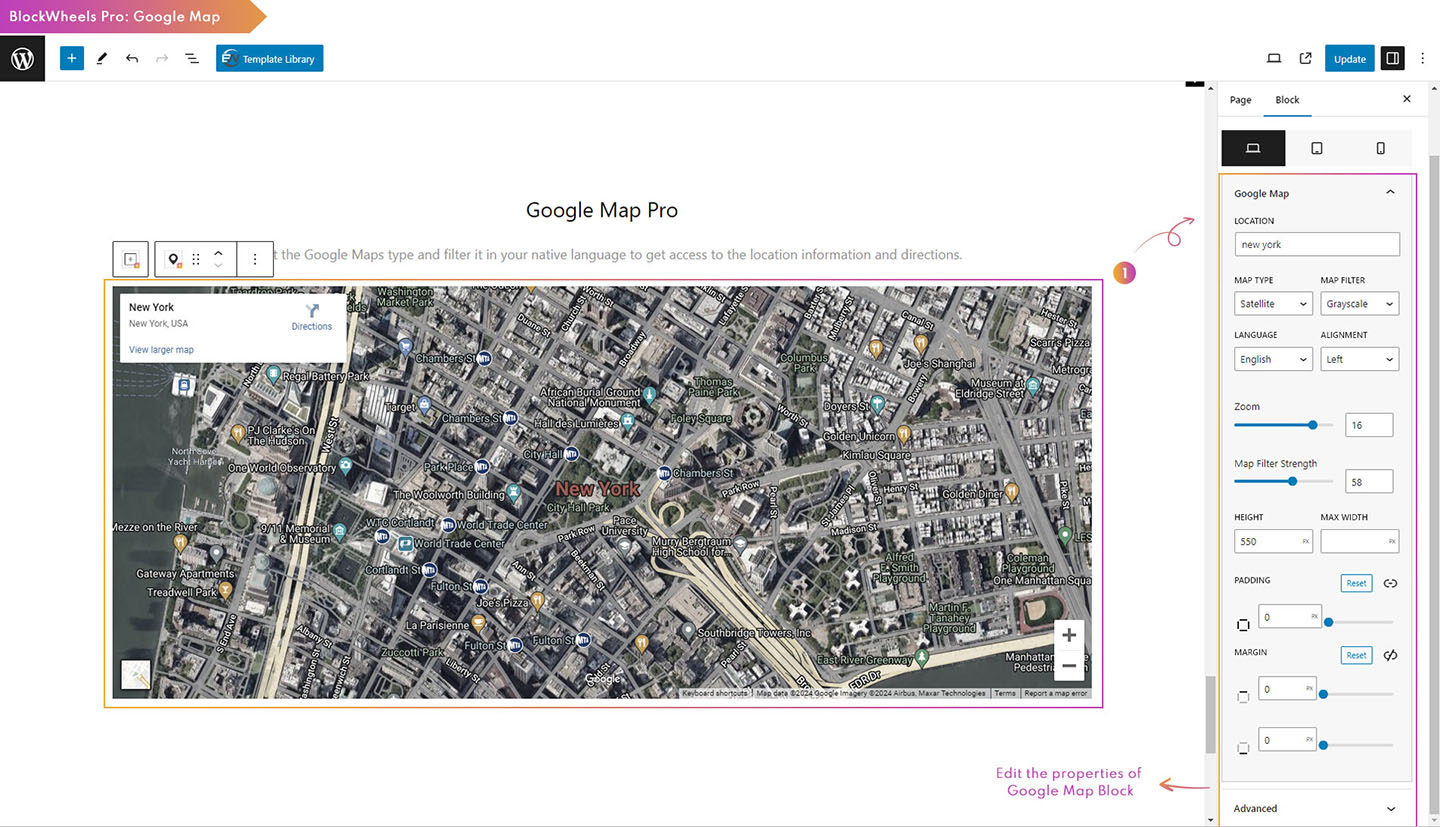Switch to the Page tab
The height and width of the screenshot is (827, 1440).
(x=1240, y=100)
